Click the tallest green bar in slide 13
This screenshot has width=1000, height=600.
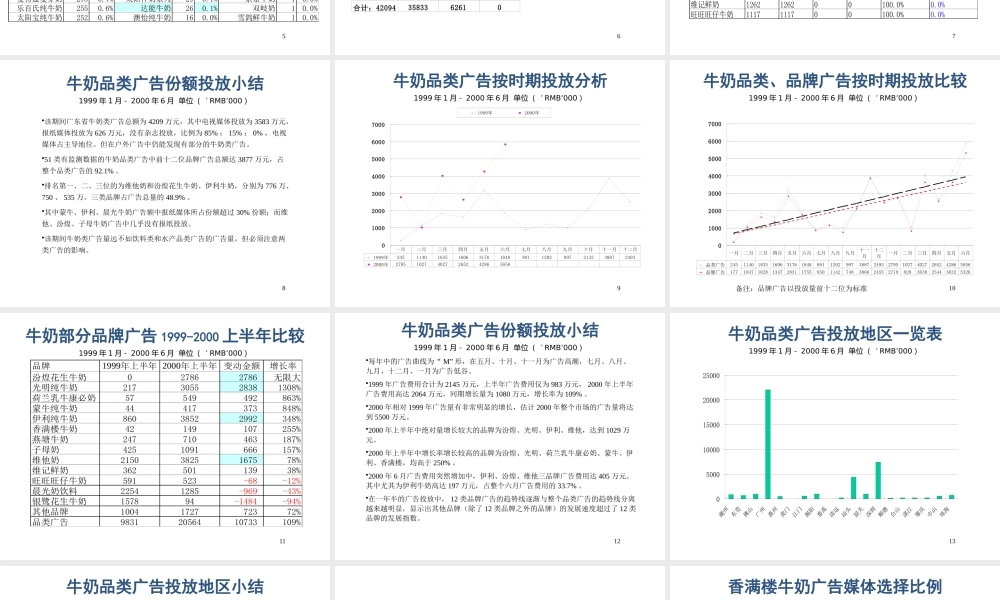coord(768,444)
